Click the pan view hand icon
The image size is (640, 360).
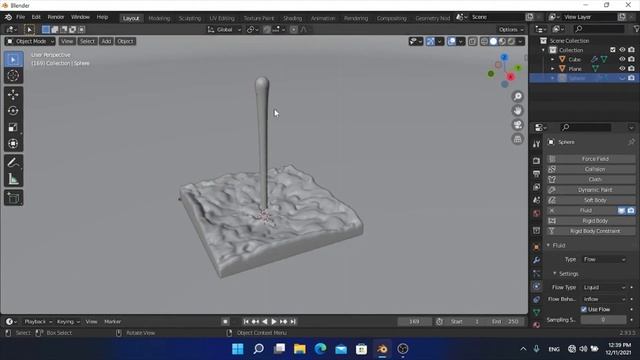click(518, 111)
